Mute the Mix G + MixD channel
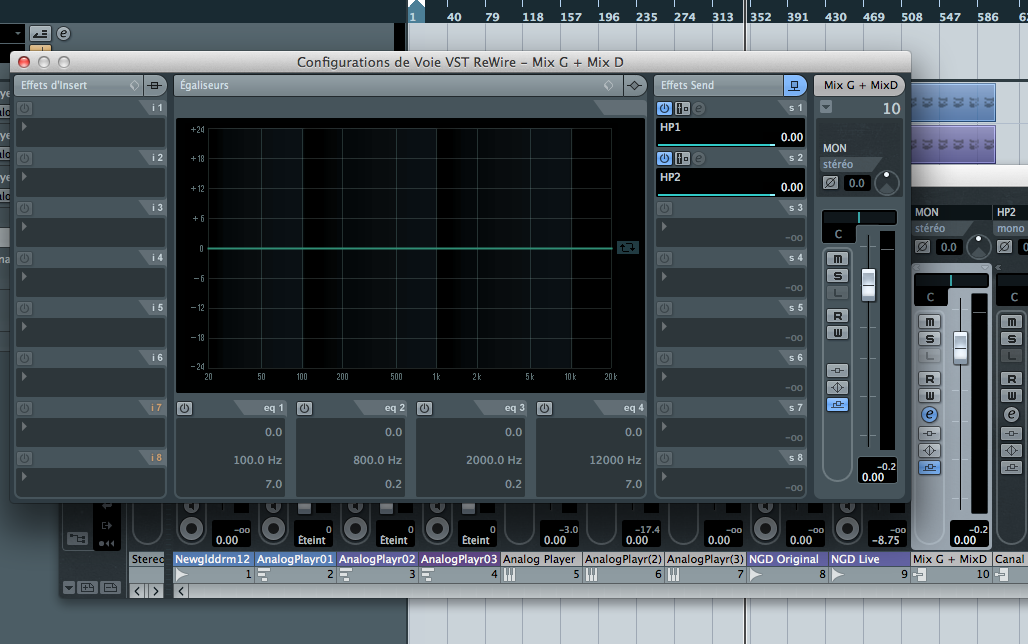The width and height of the screenshot is (1028, 644). [839, 259]
